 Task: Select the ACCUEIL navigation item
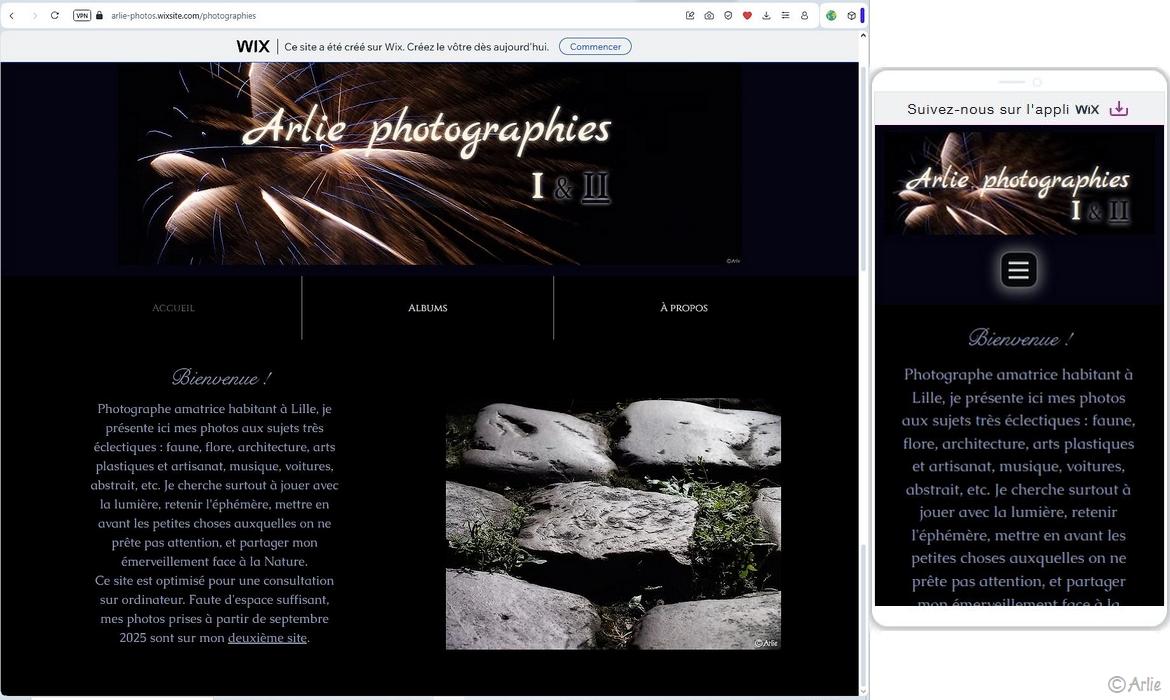pos(173,308)
